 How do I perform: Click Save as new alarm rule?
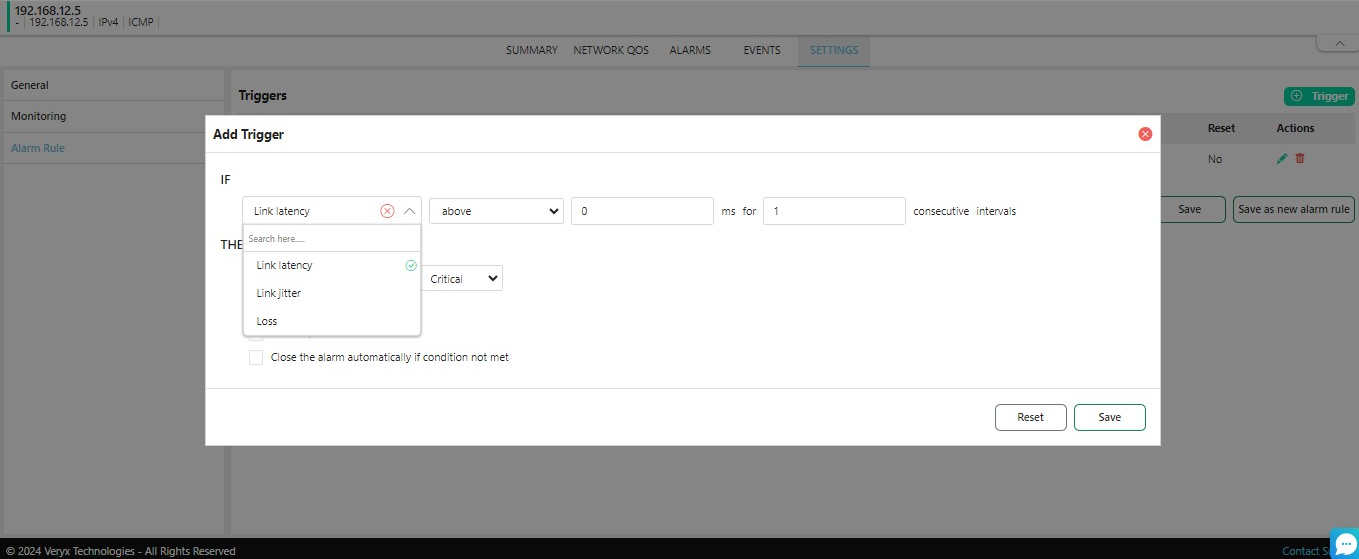[x=1293, y=210]
